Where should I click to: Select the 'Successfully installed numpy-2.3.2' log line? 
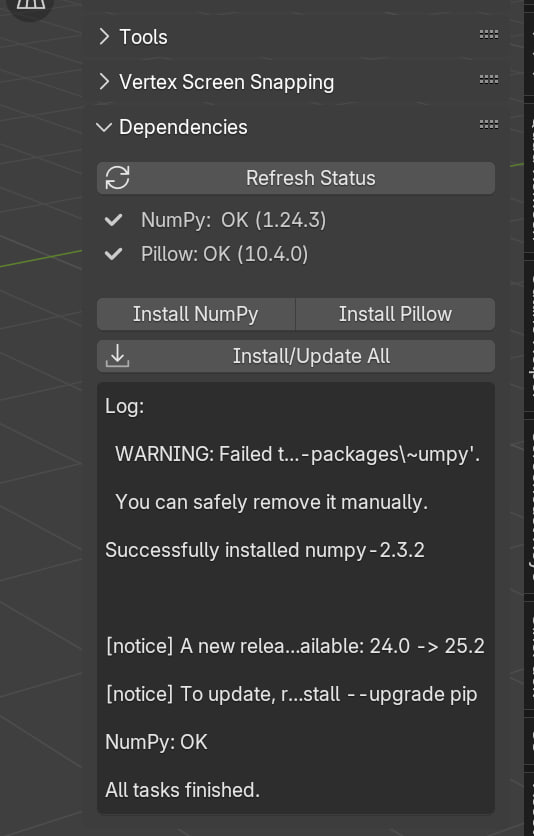coord(265,550)
